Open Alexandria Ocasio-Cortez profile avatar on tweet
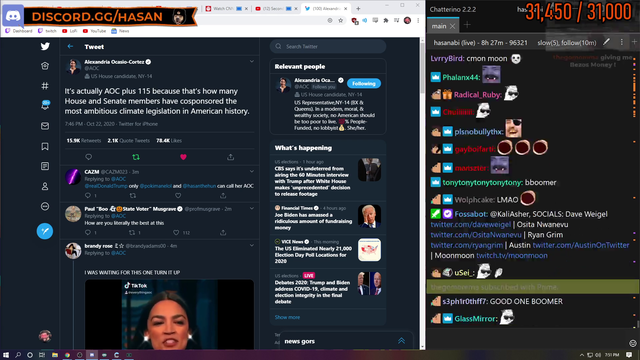Image resolution: width=640 pixels, height=360 pixels. [x=73, y=67]
